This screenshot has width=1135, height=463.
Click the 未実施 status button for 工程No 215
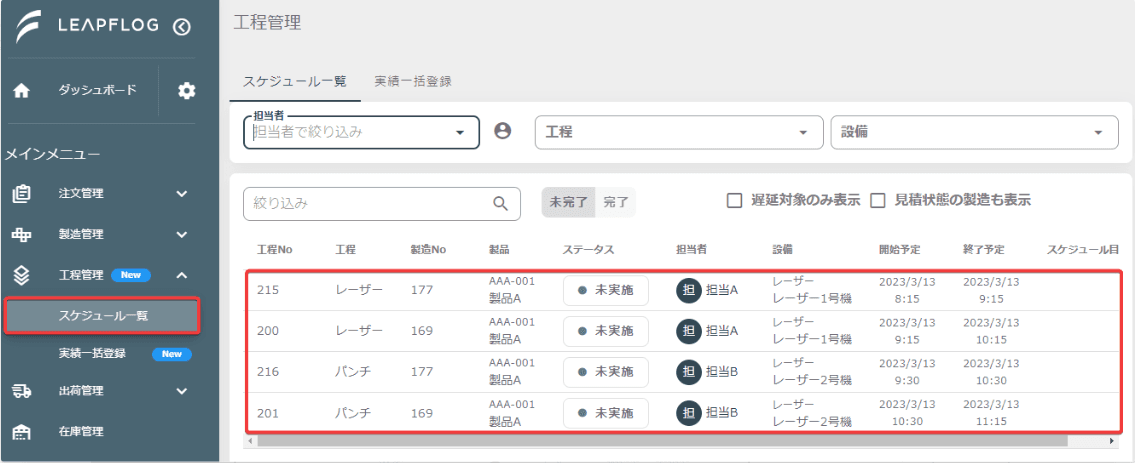click(606, 290)
